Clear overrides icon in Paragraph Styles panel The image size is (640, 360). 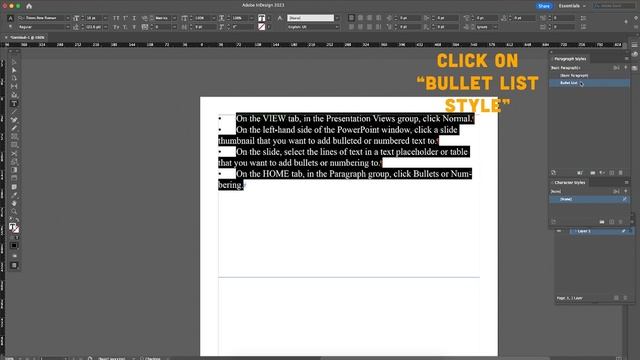click(602, 173)
